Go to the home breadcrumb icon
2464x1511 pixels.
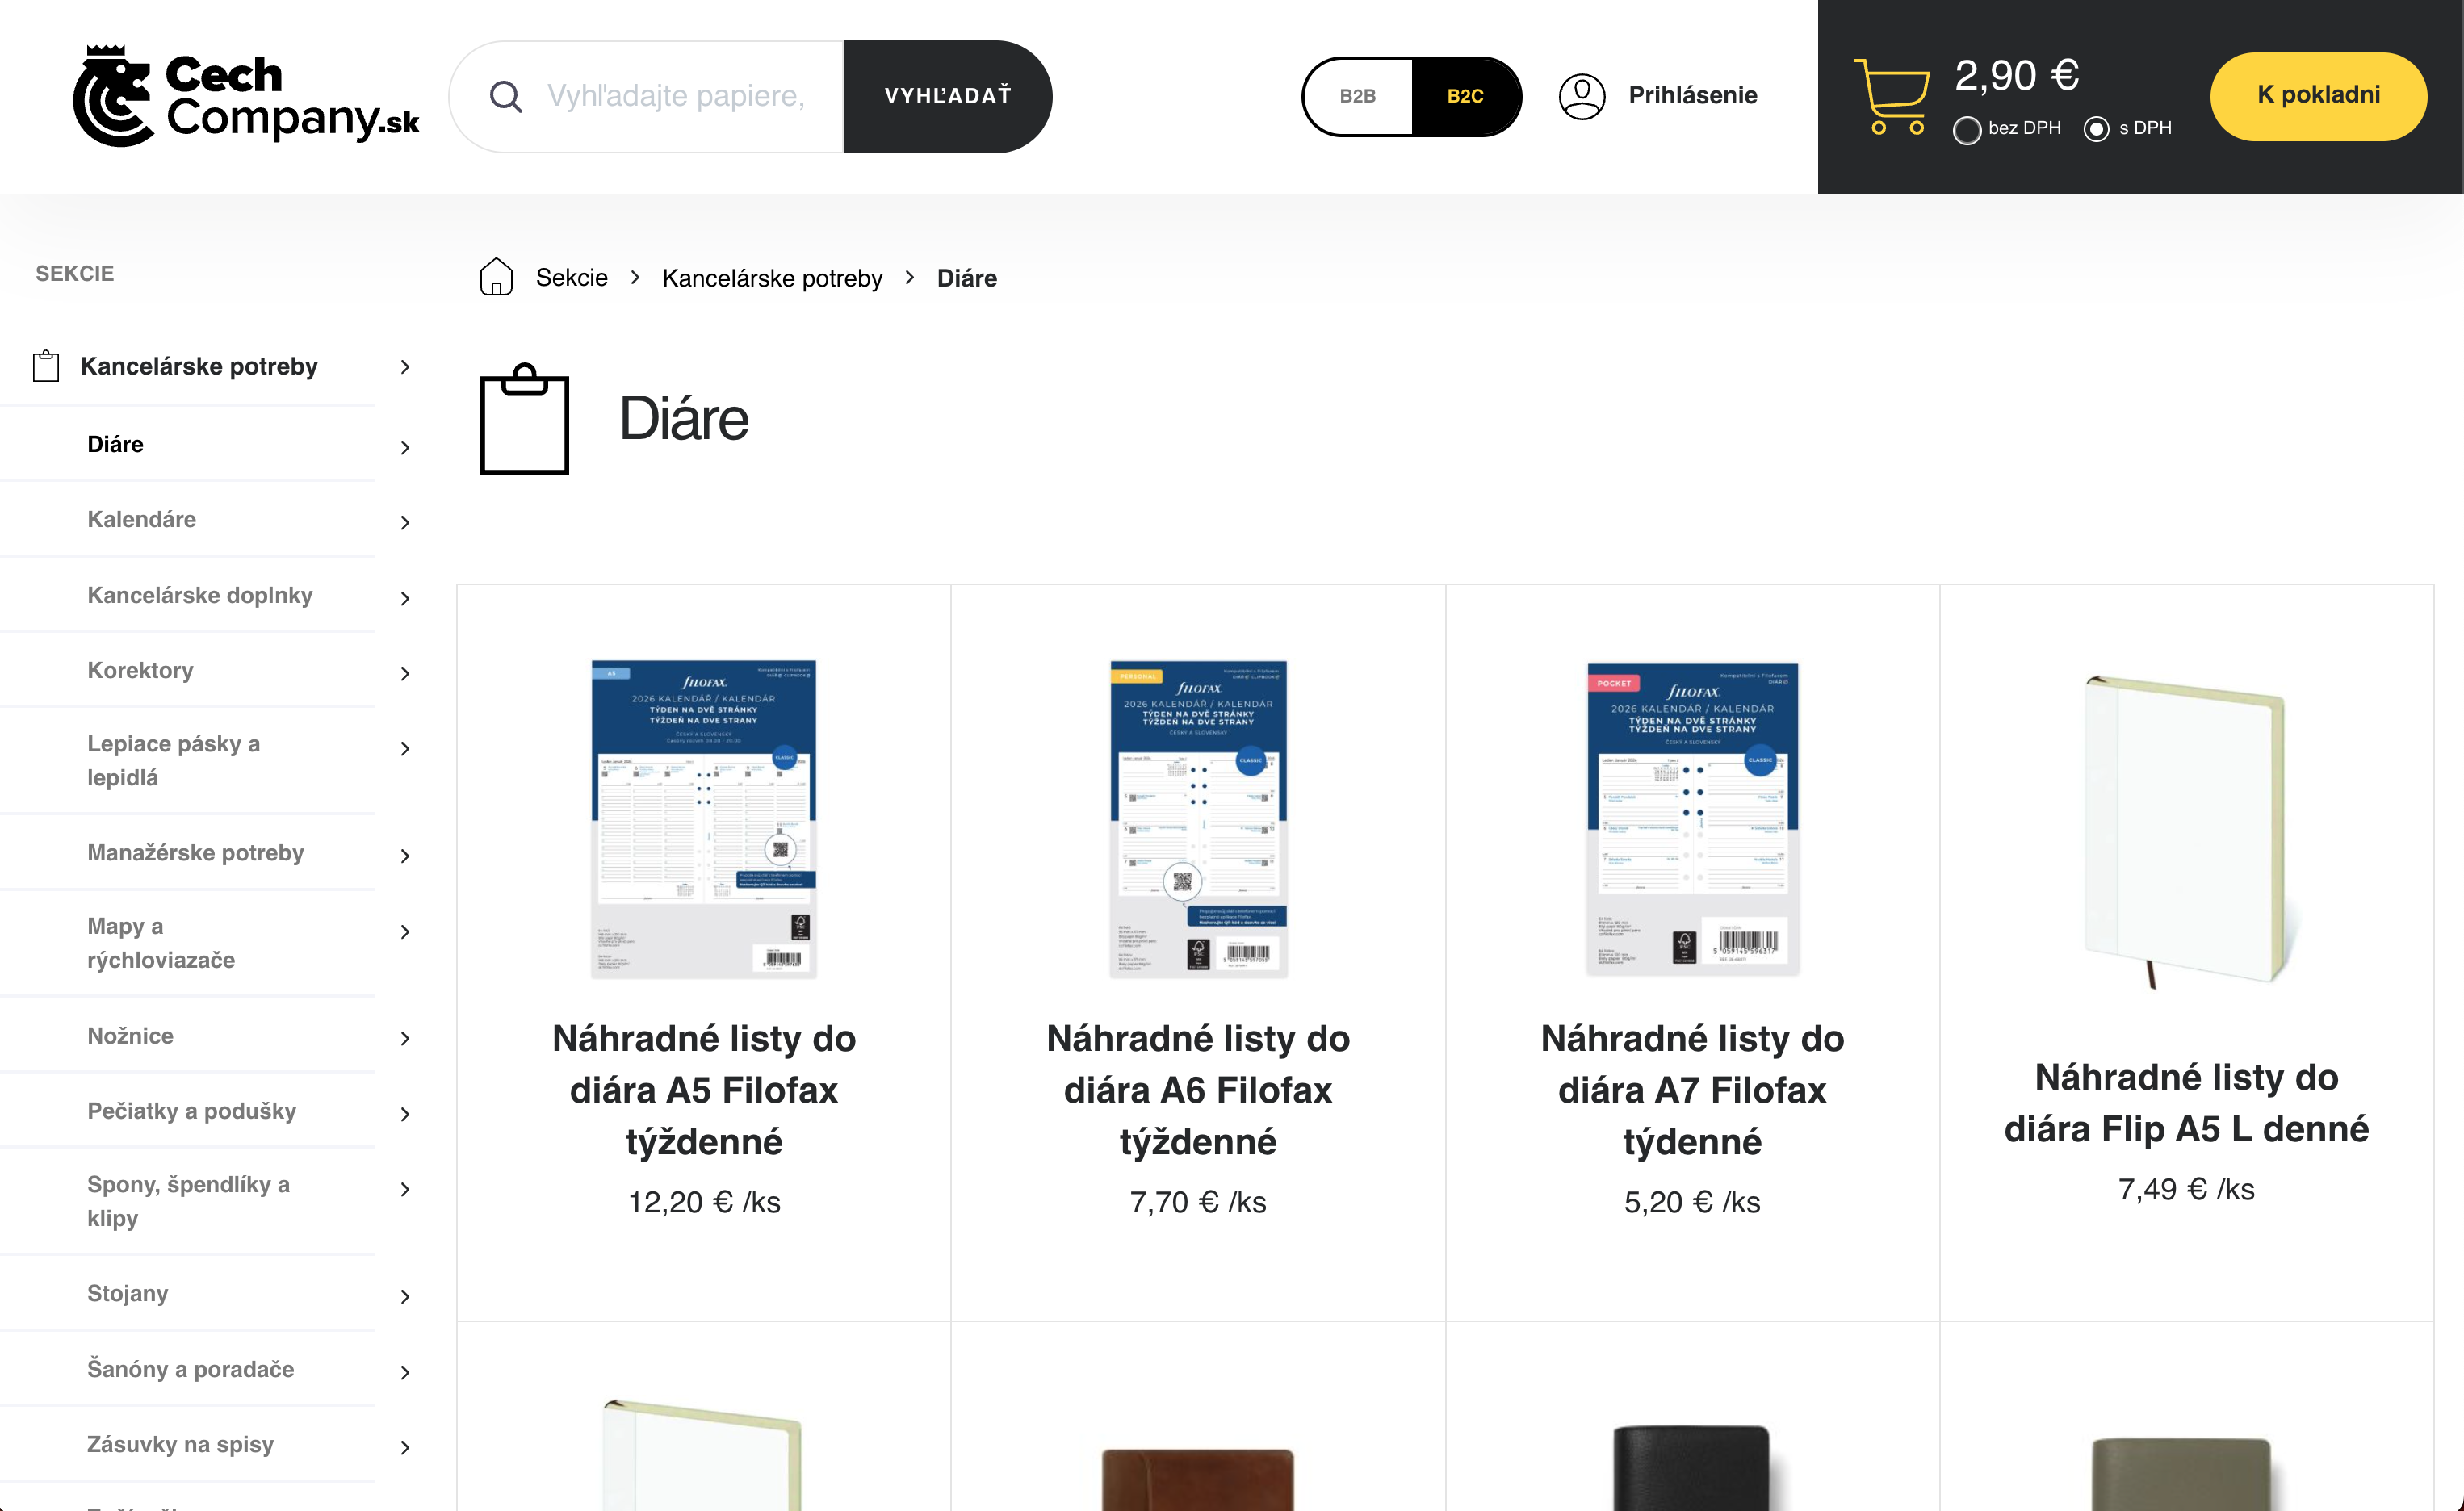(496, 277)
